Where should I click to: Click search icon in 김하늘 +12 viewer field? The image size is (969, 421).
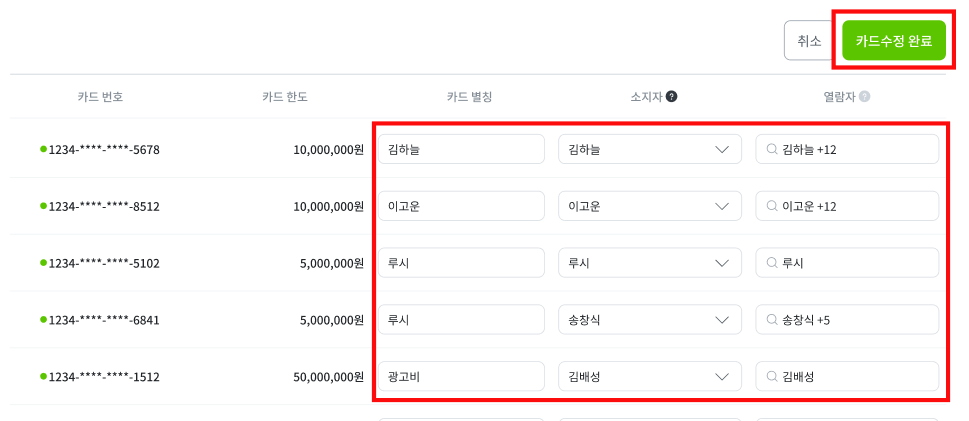pos(771,149)
